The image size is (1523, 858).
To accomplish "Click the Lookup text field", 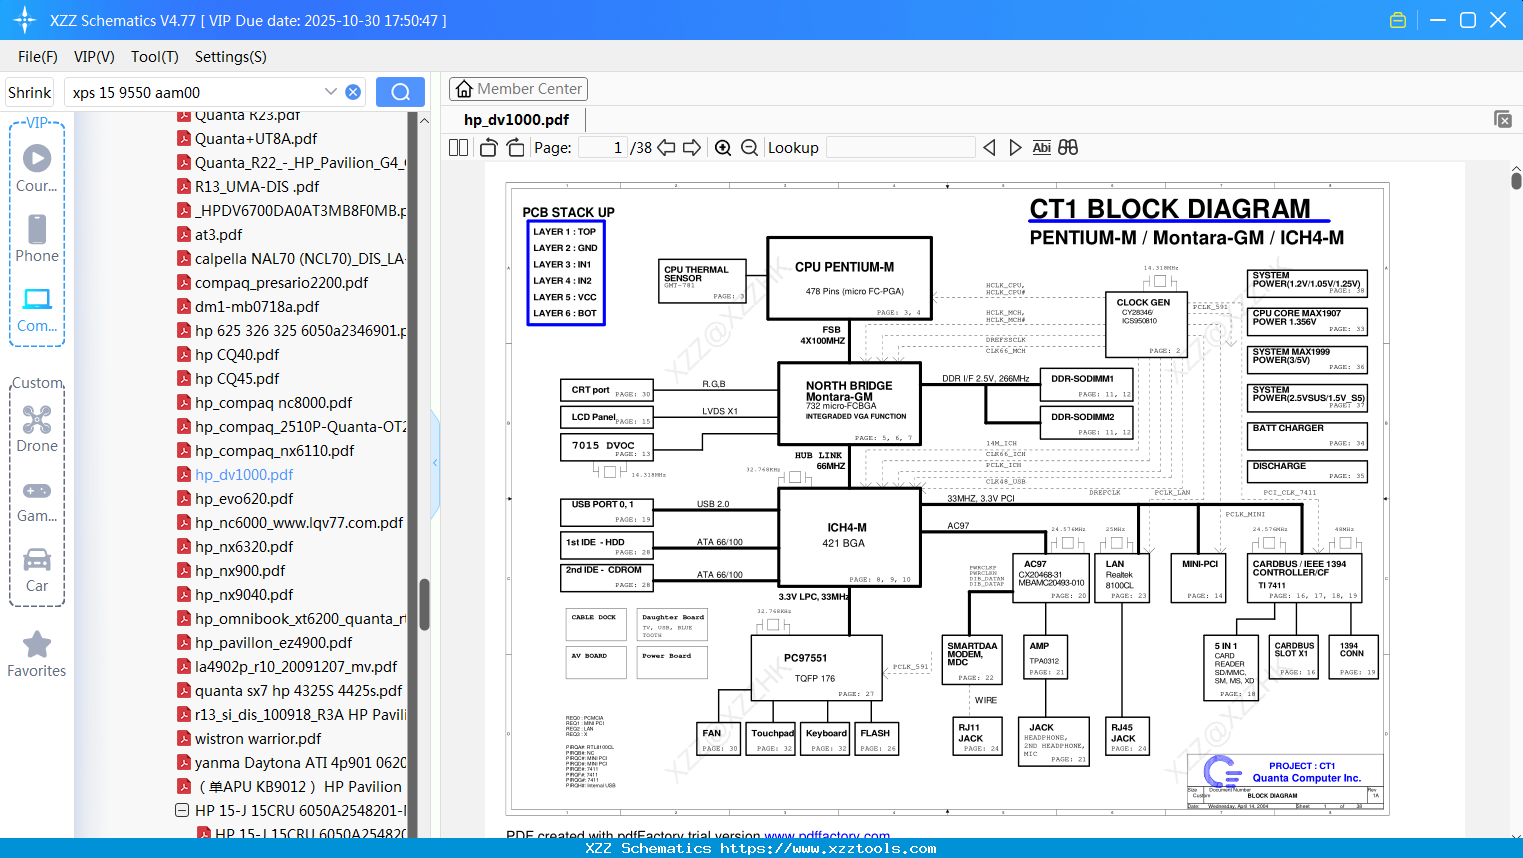I will click(x=901, y=147).
